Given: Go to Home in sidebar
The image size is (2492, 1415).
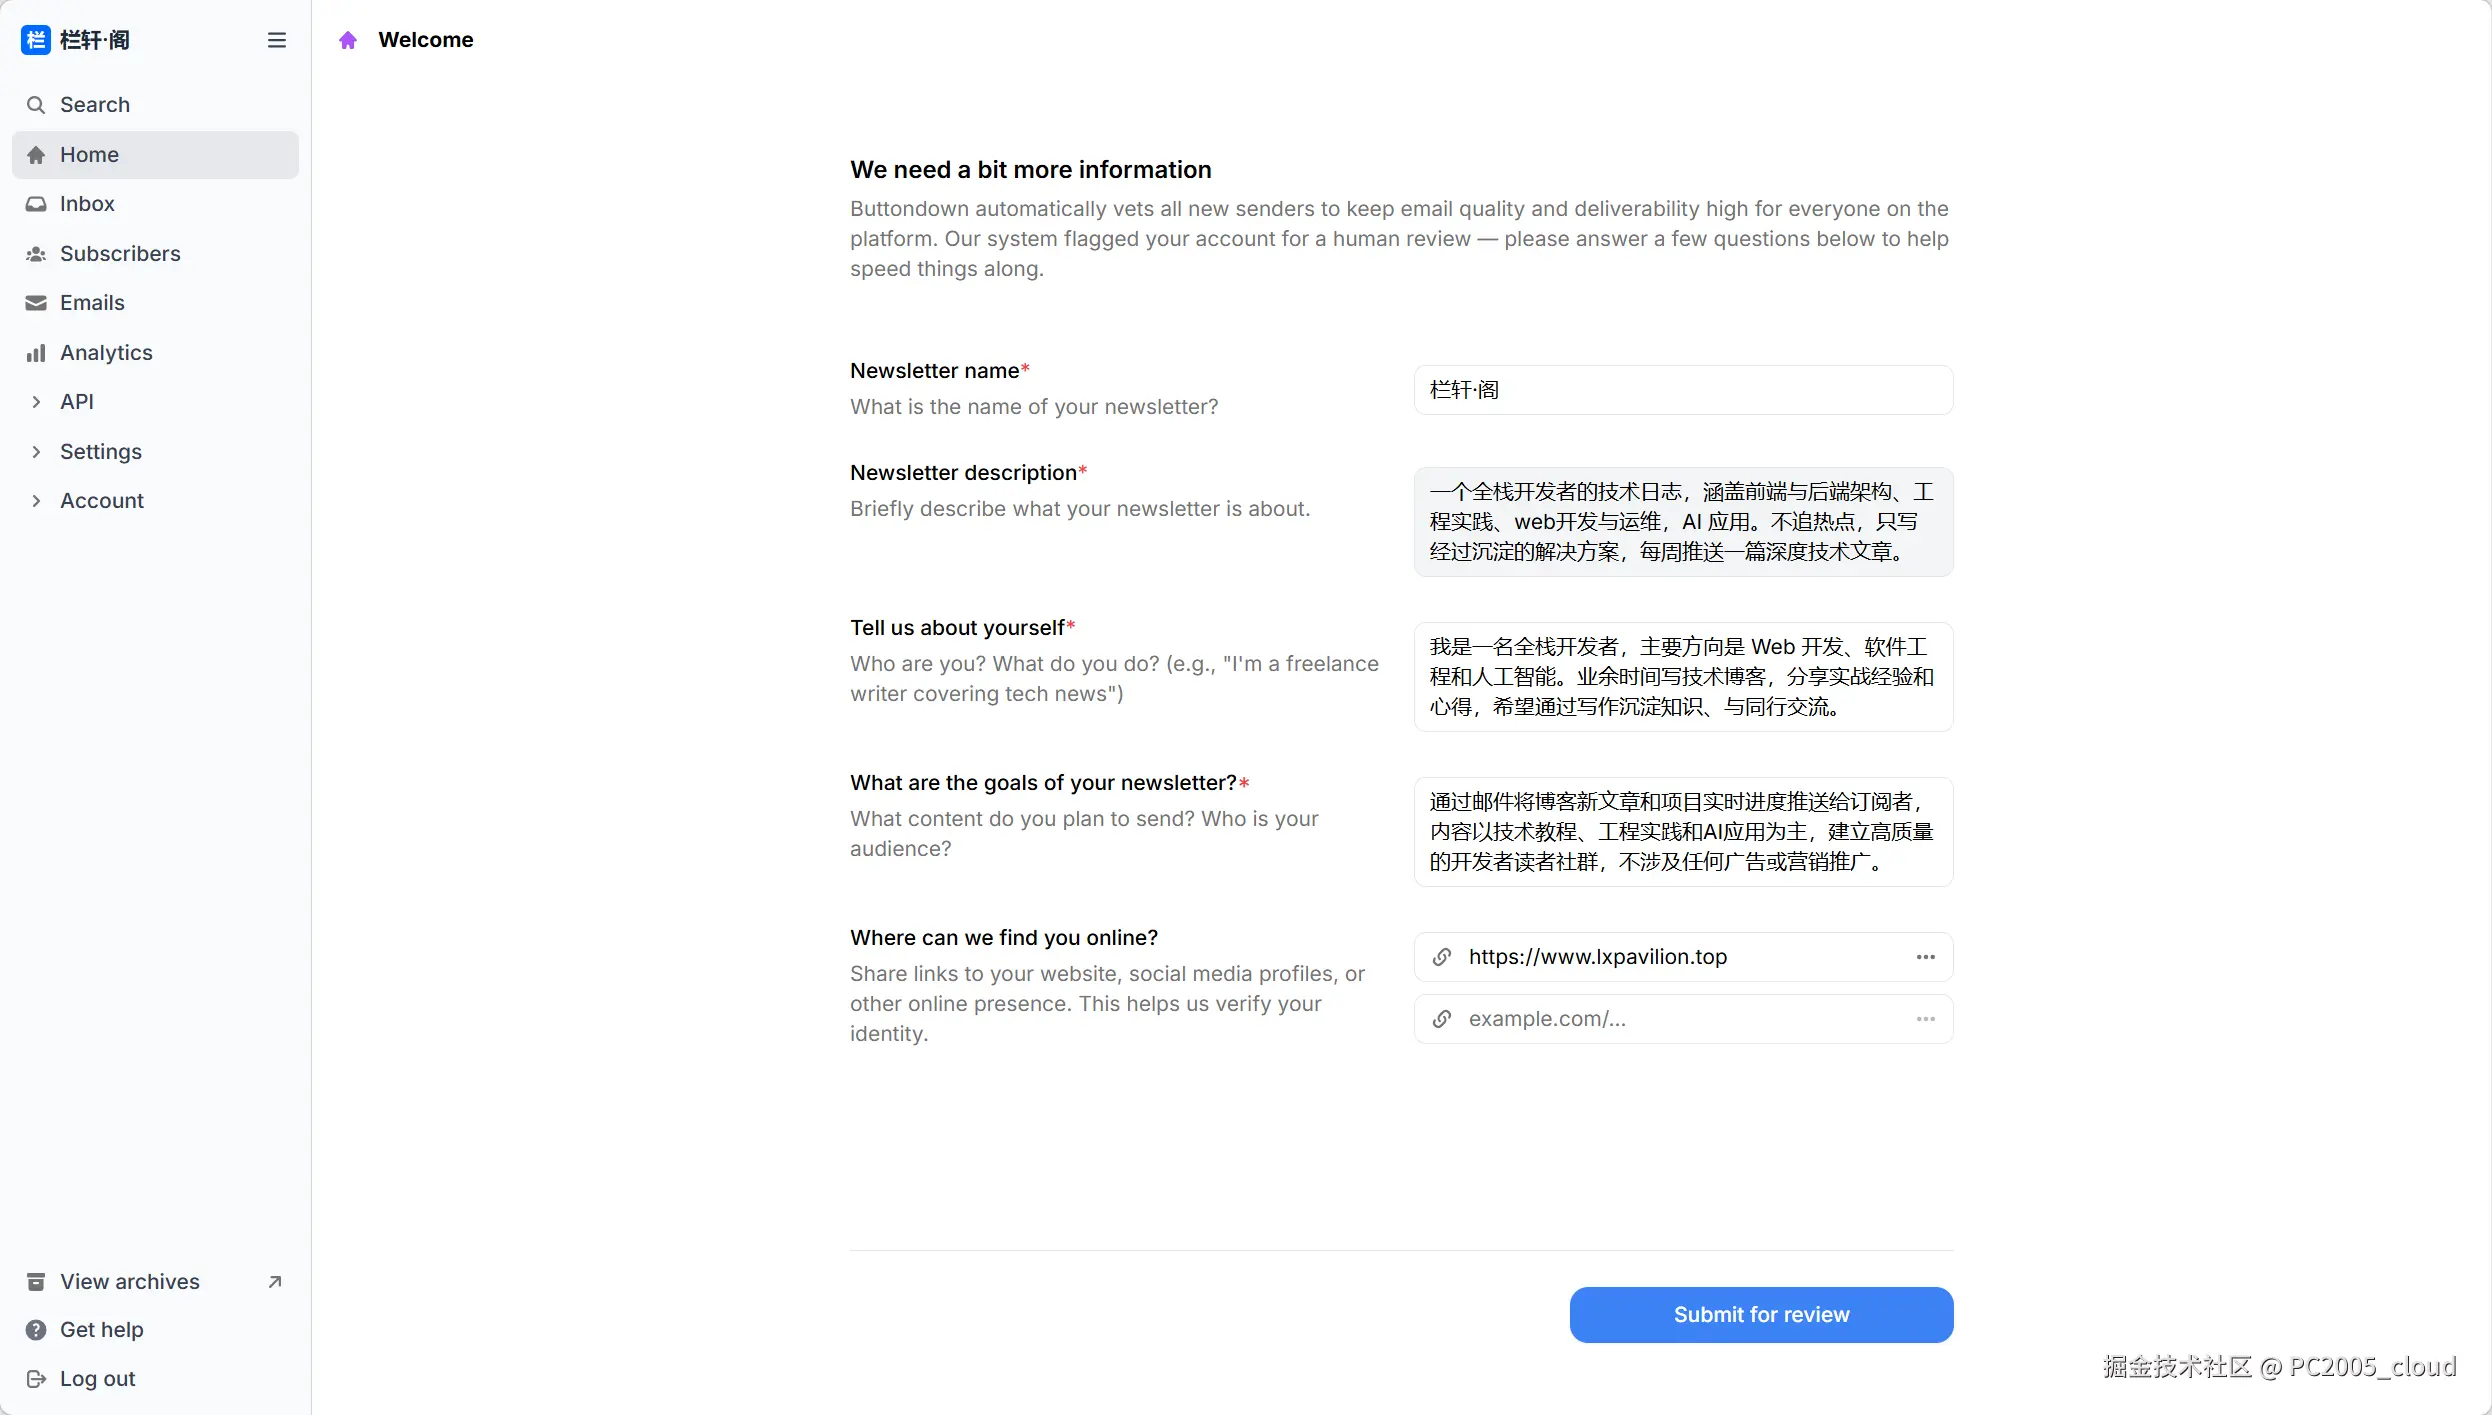Looking at the screenshot, I should (x=155, y=155).
